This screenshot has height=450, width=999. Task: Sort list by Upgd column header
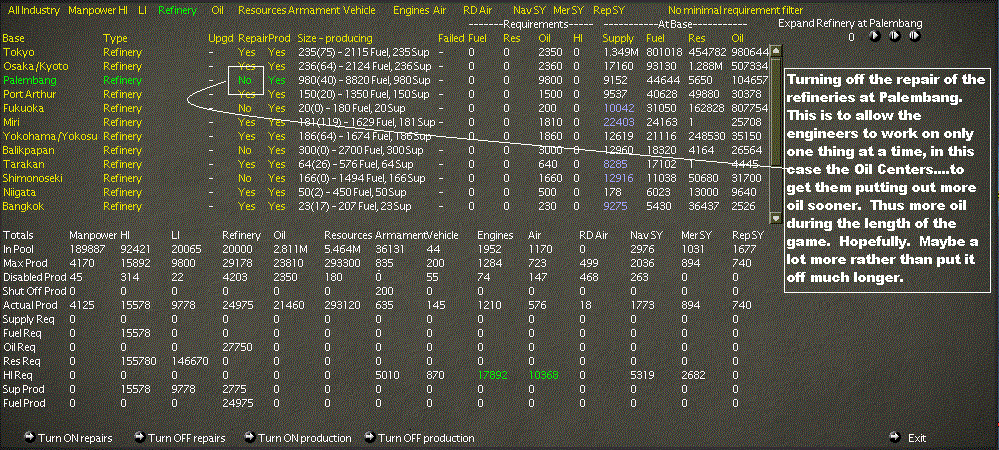pos(221,38)
